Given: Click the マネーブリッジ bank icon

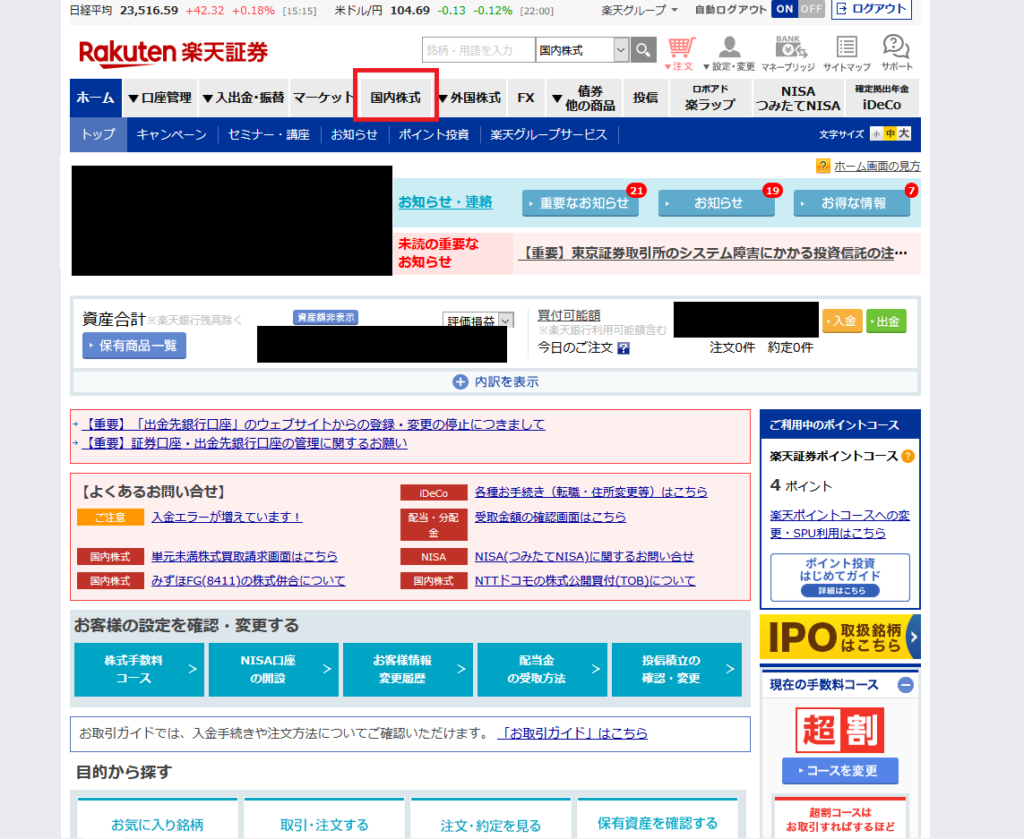Looking at the screenshot, I should click(789, 54).
